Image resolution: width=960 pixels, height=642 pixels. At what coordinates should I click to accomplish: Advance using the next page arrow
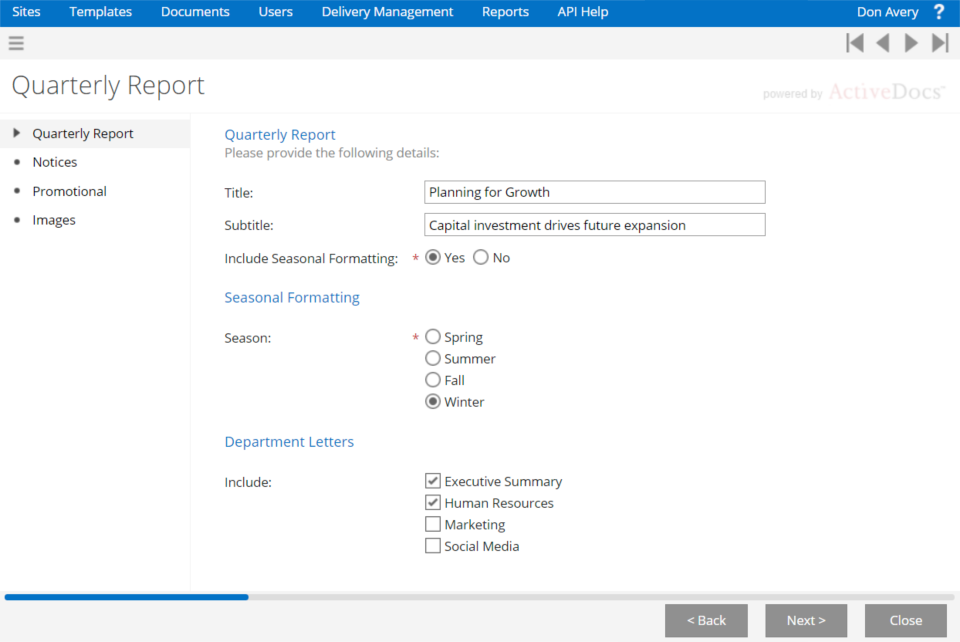pos(911,43)
